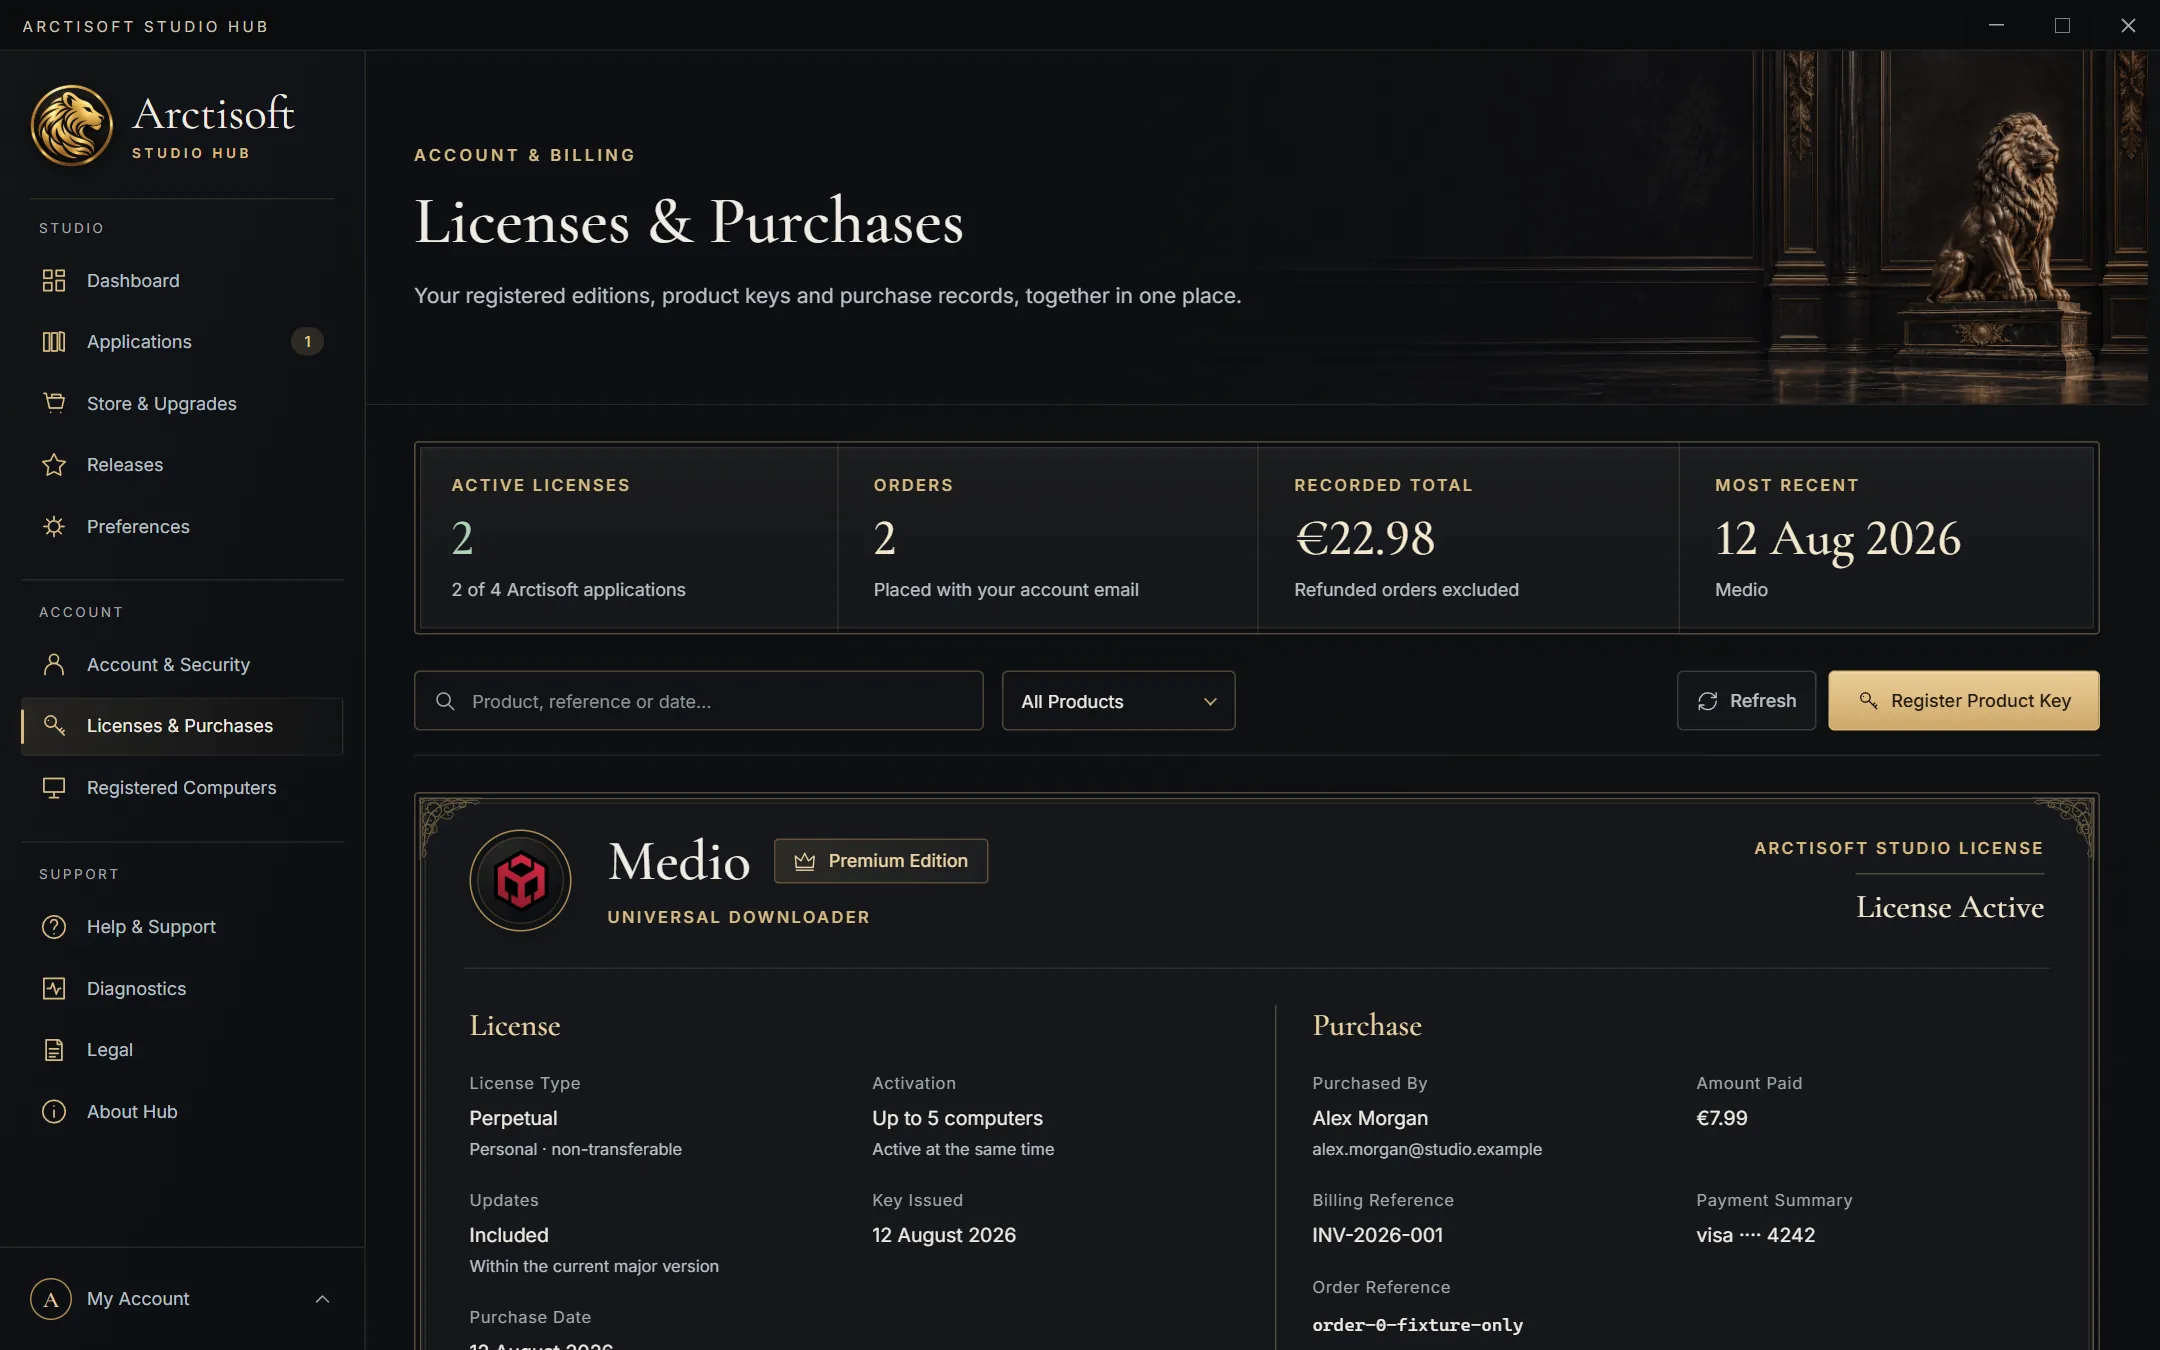
Task: Click the Up to 5 computers value
Action: (957, 1118)
